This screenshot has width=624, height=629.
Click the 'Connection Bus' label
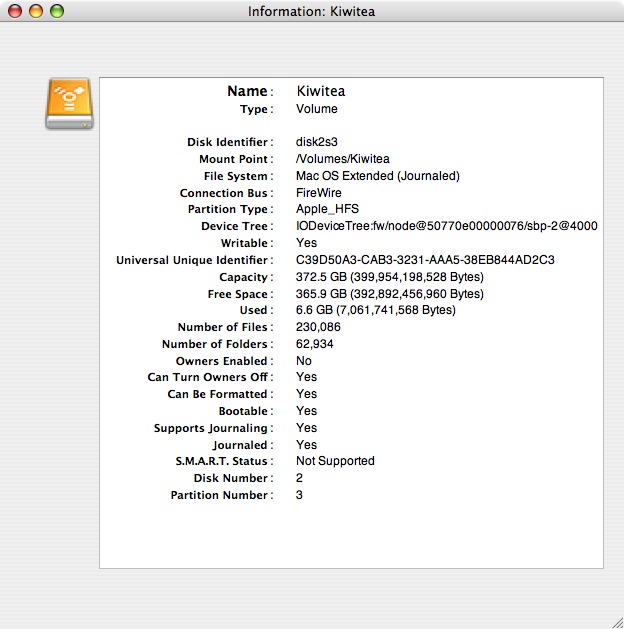coord(224,193)
